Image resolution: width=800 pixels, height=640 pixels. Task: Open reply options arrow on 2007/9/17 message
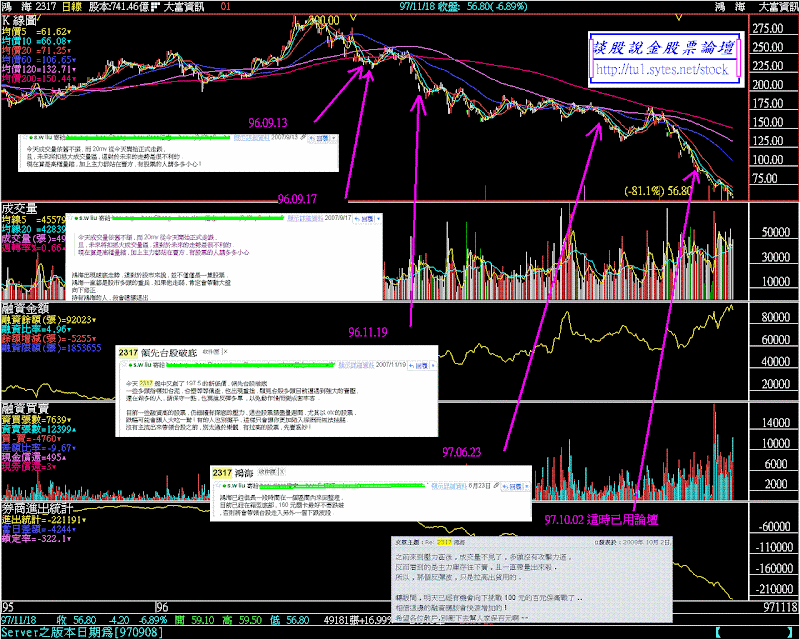click(379, 218)
